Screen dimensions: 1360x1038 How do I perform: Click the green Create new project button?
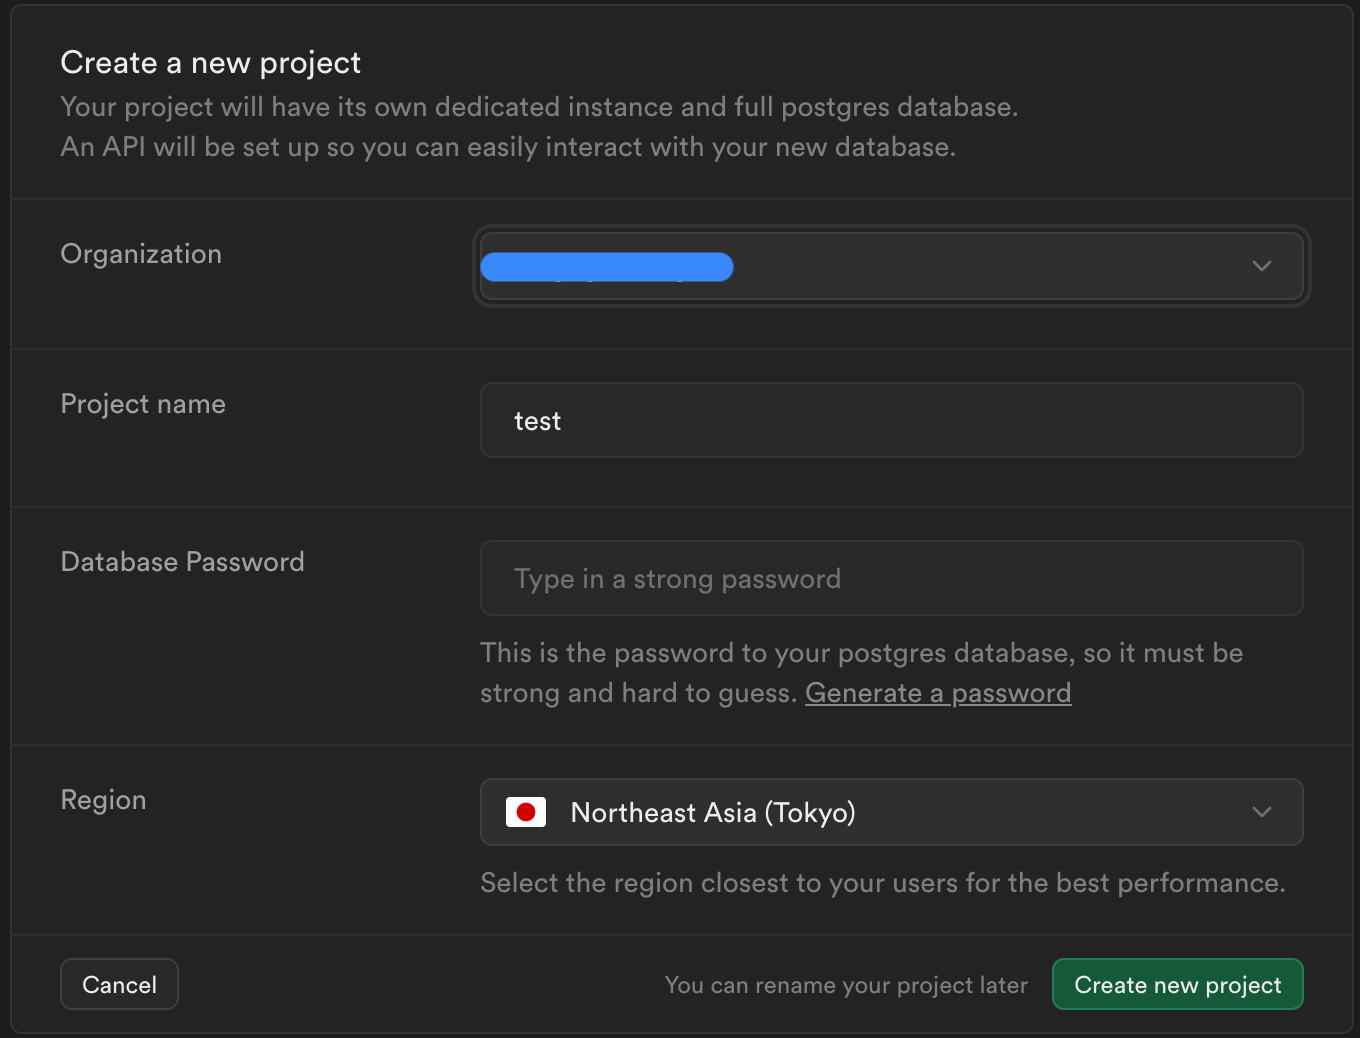coord(1177,985)
